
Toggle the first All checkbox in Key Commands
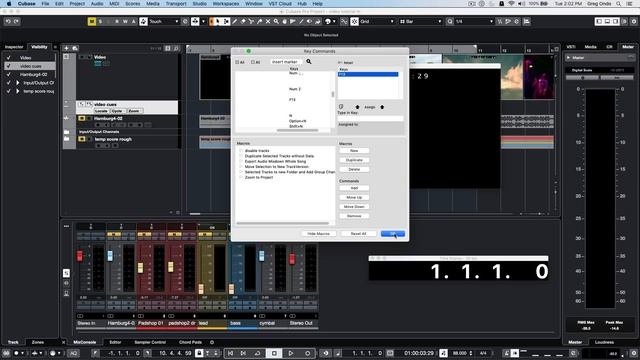238,62
